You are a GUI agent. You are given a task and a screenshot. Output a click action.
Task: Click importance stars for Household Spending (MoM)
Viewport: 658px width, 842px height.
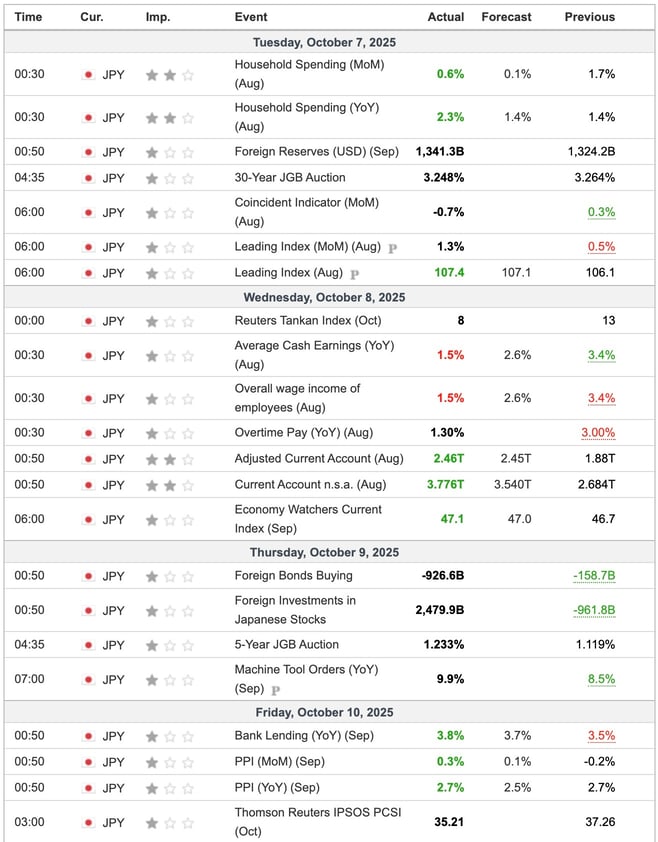click(x=169, y=74)
